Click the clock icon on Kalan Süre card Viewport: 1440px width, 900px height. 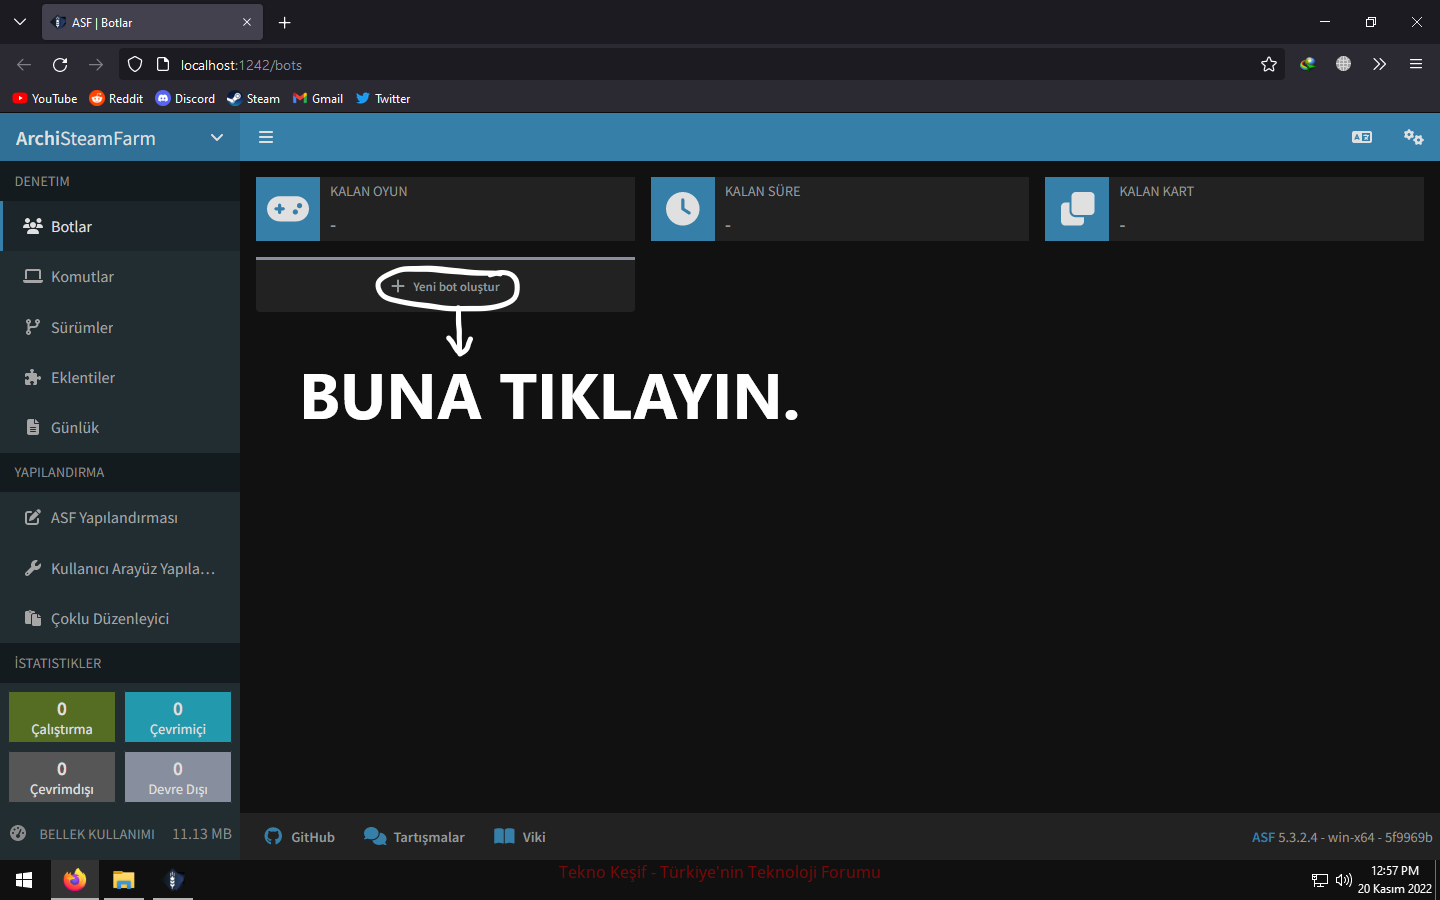point(683,209)
